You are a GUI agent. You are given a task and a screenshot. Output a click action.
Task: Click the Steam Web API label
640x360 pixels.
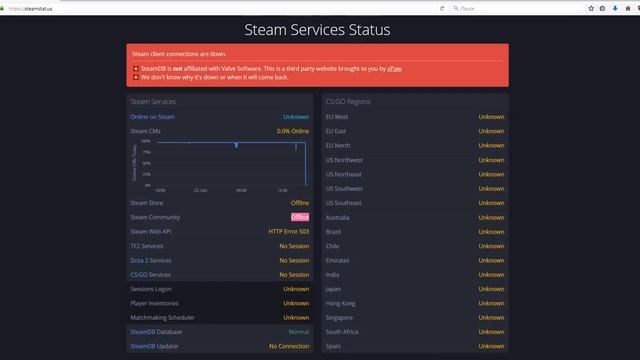pyautogui.click(x=151, y=231)
